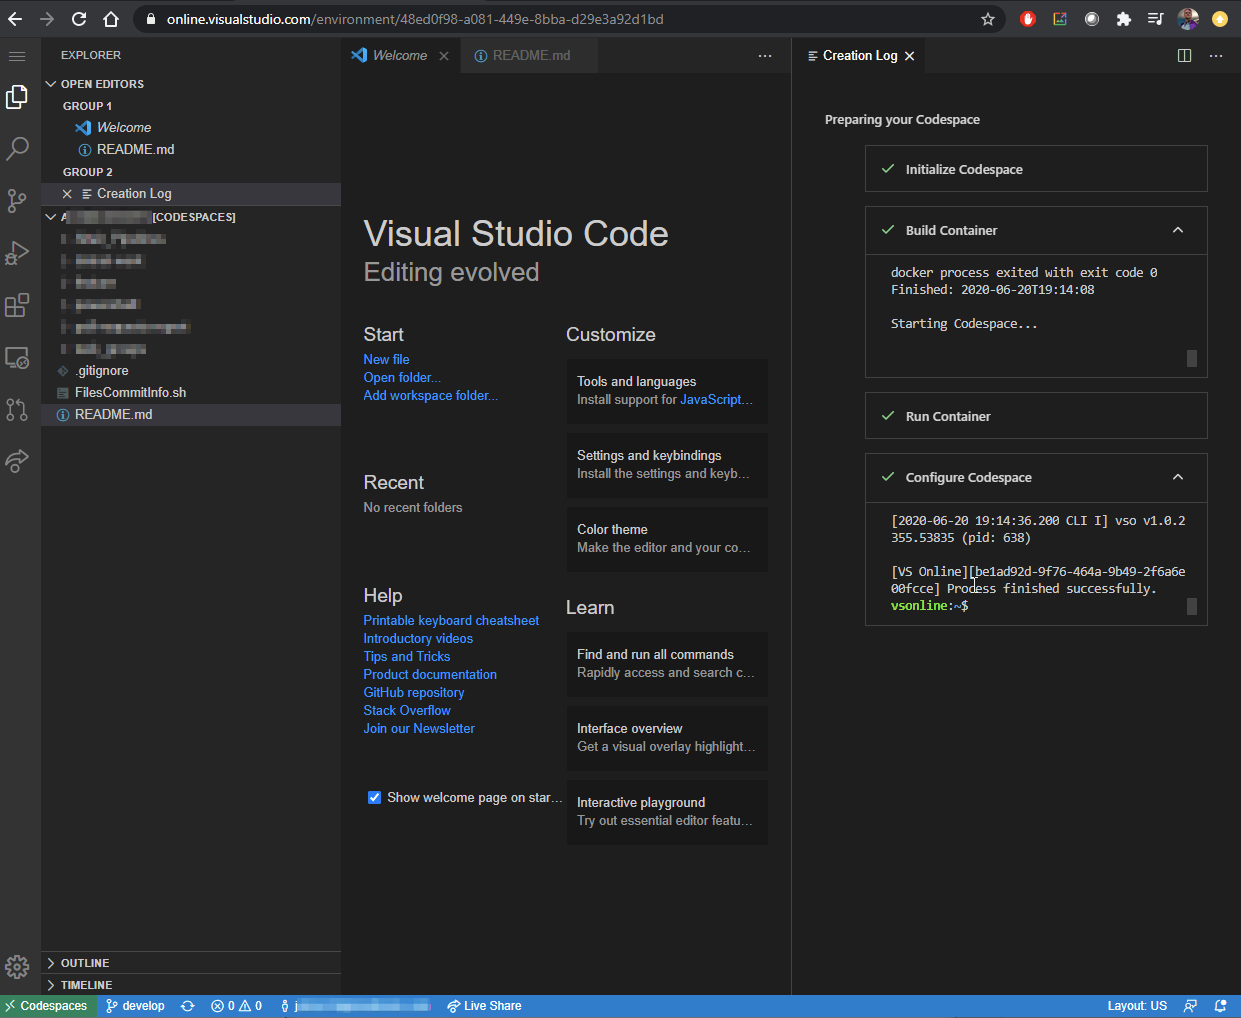Open the Product documentation link

coord(430,674)
